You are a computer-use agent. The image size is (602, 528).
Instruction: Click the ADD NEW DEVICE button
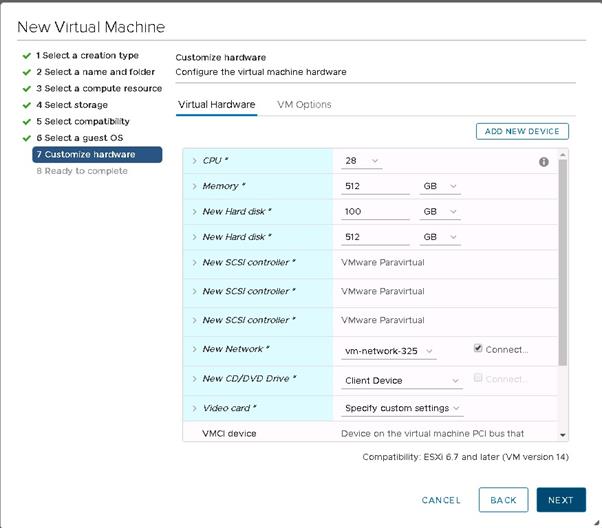click(x=522, y=131)
